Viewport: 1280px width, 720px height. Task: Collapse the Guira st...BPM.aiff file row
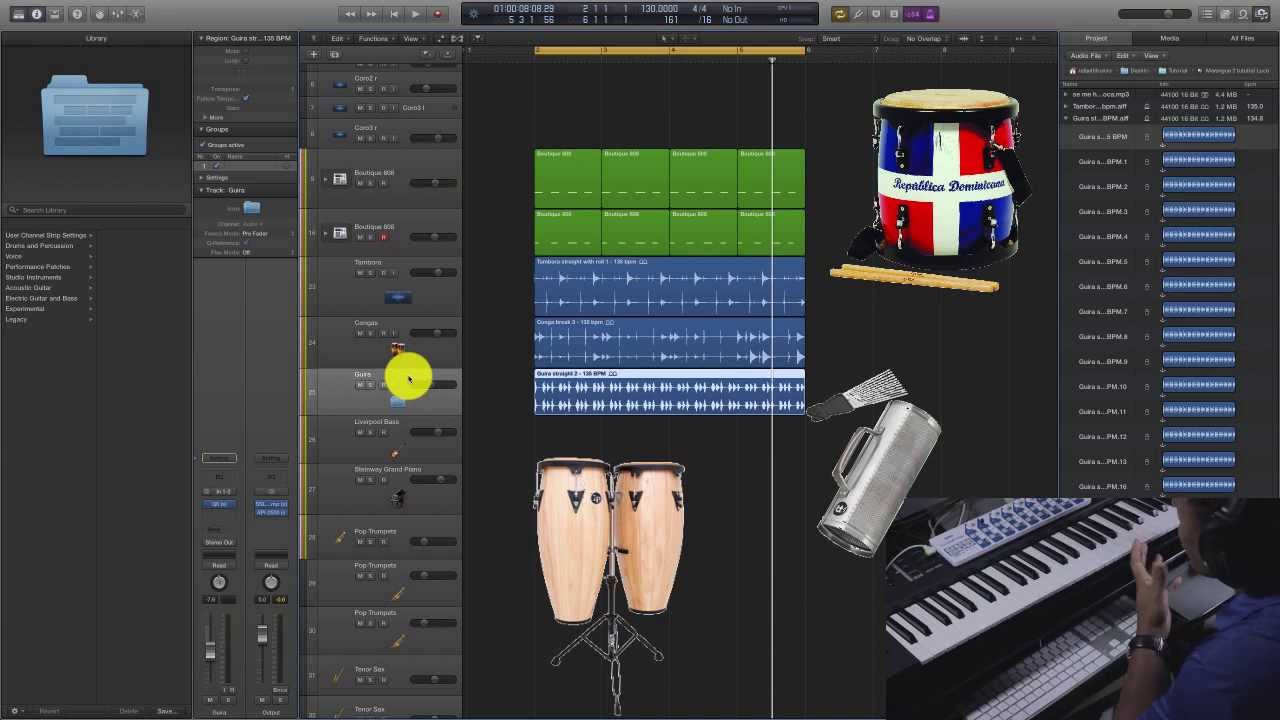[1066, 118]
